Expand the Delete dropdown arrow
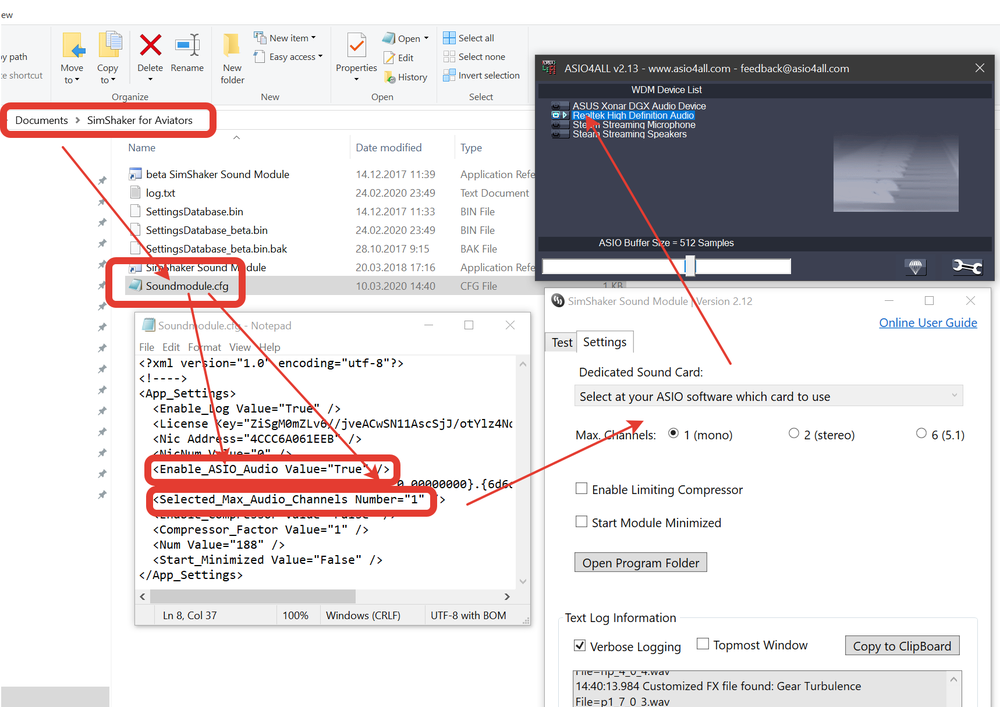 point(151,80)
